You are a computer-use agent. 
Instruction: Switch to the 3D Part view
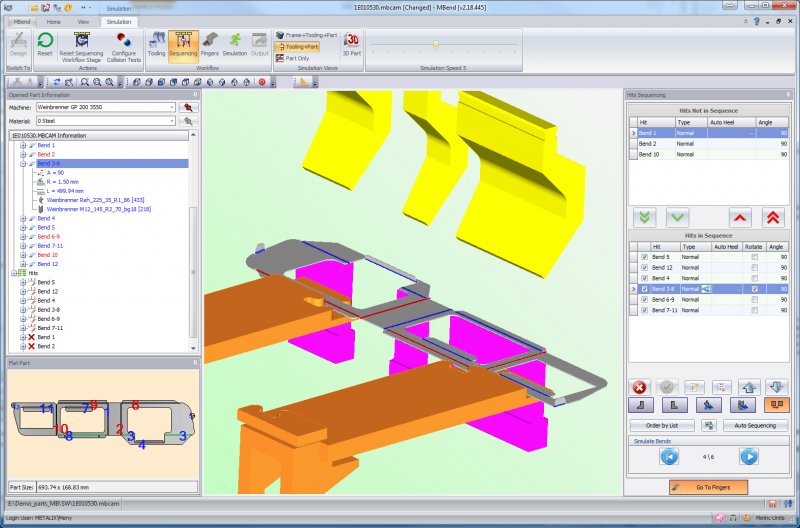tap(352, 44)
